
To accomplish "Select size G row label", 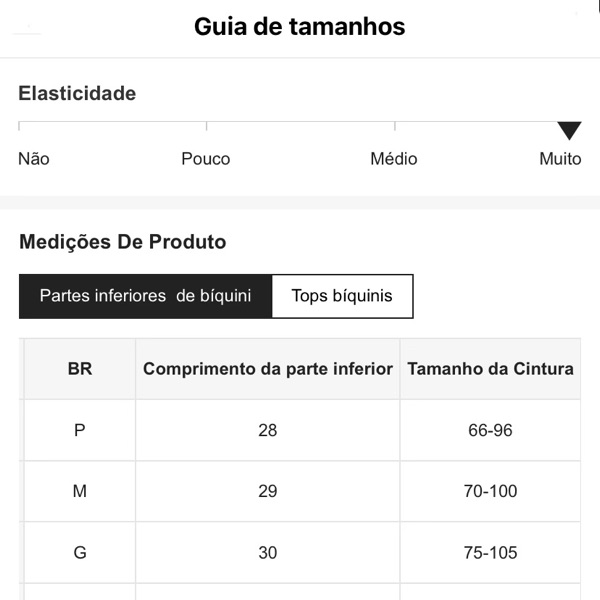I will 80,552.
